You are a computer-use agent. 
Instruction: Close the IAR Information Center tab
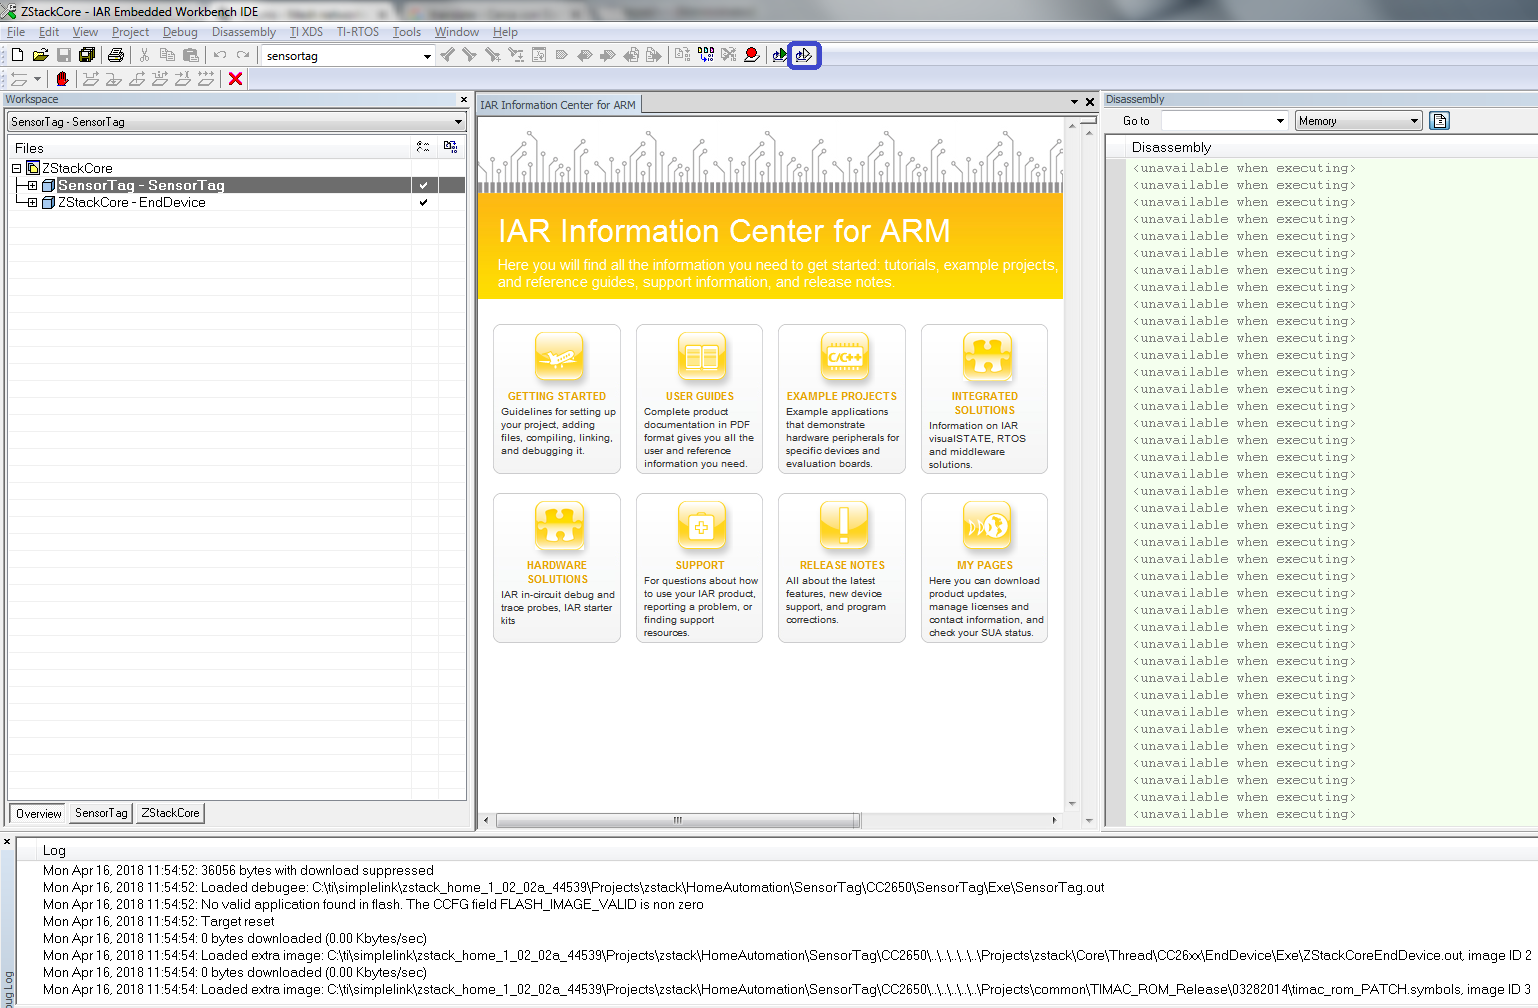click(1090, 102)
